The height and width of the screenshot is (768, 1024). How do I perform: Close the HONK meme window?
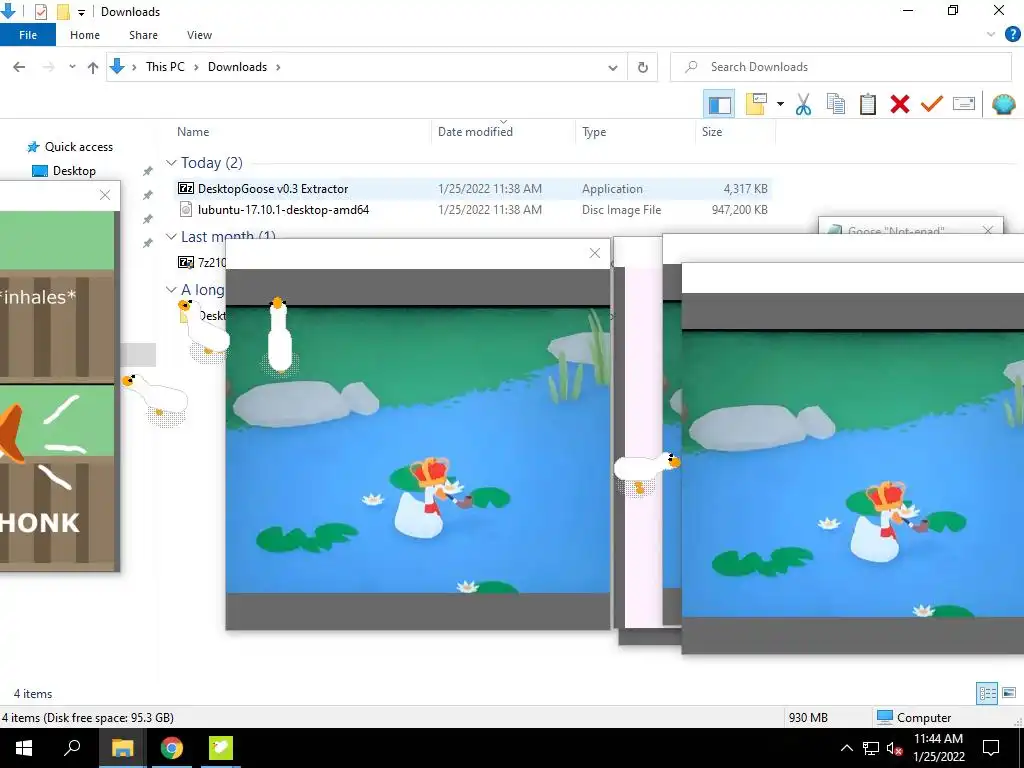105,195
